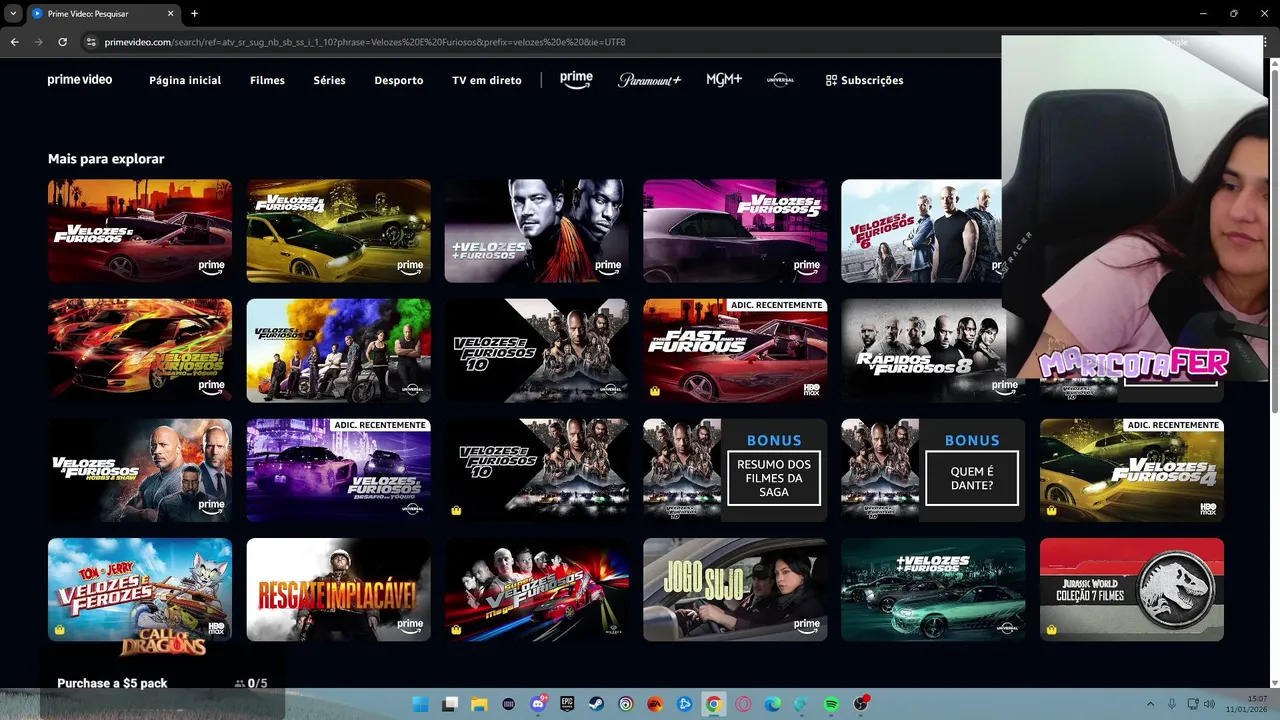Select the Paramount+ channel logo
The image size is (1280, 720).
point(649,80)
